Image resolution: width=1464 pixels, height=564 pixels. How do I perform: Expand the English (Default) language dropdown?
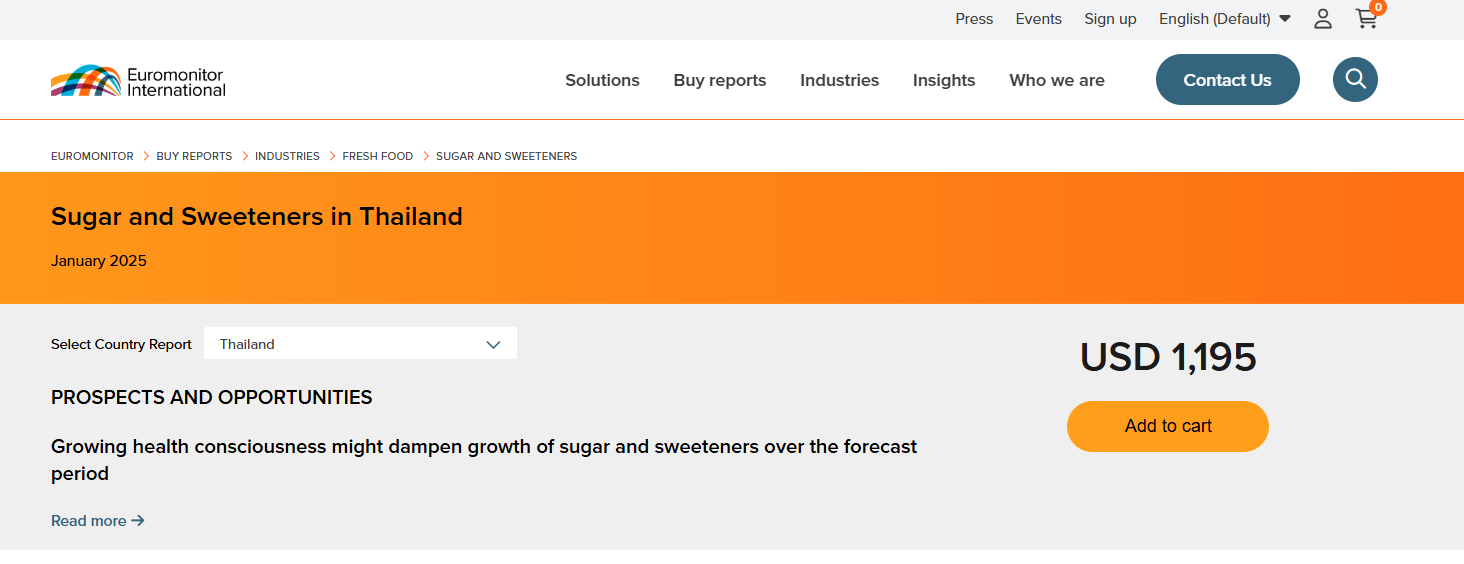click(1224, 19)
